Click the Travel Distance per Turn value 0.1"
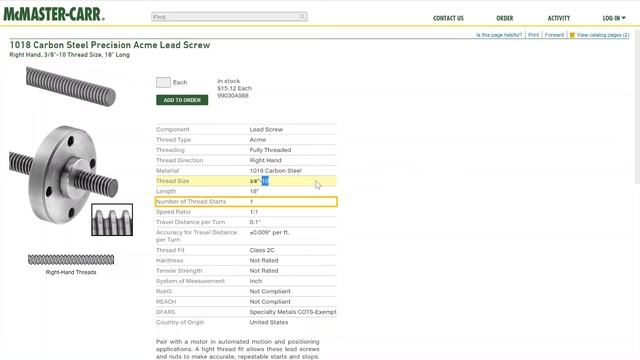 coord(255,222)
